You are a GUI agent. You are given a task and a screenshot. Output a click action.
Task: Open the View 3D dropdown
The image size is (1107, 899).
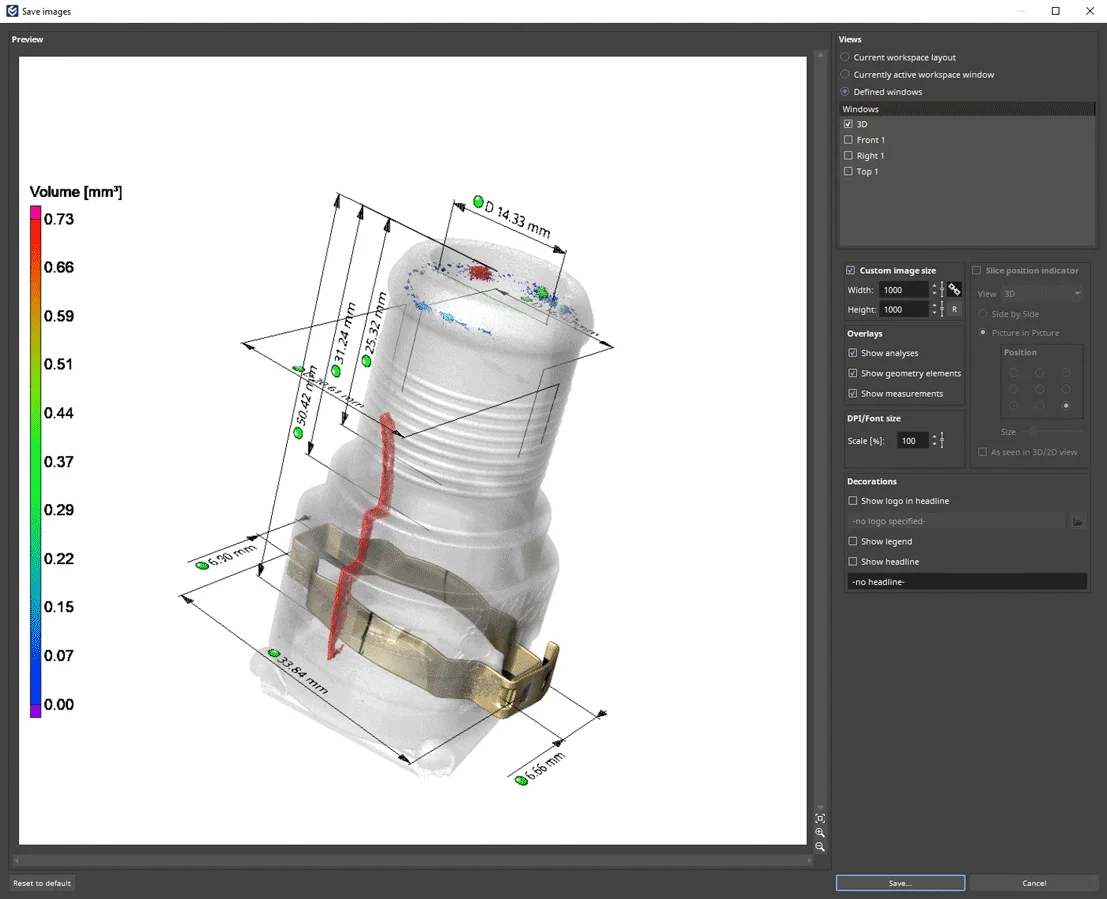1042,293
